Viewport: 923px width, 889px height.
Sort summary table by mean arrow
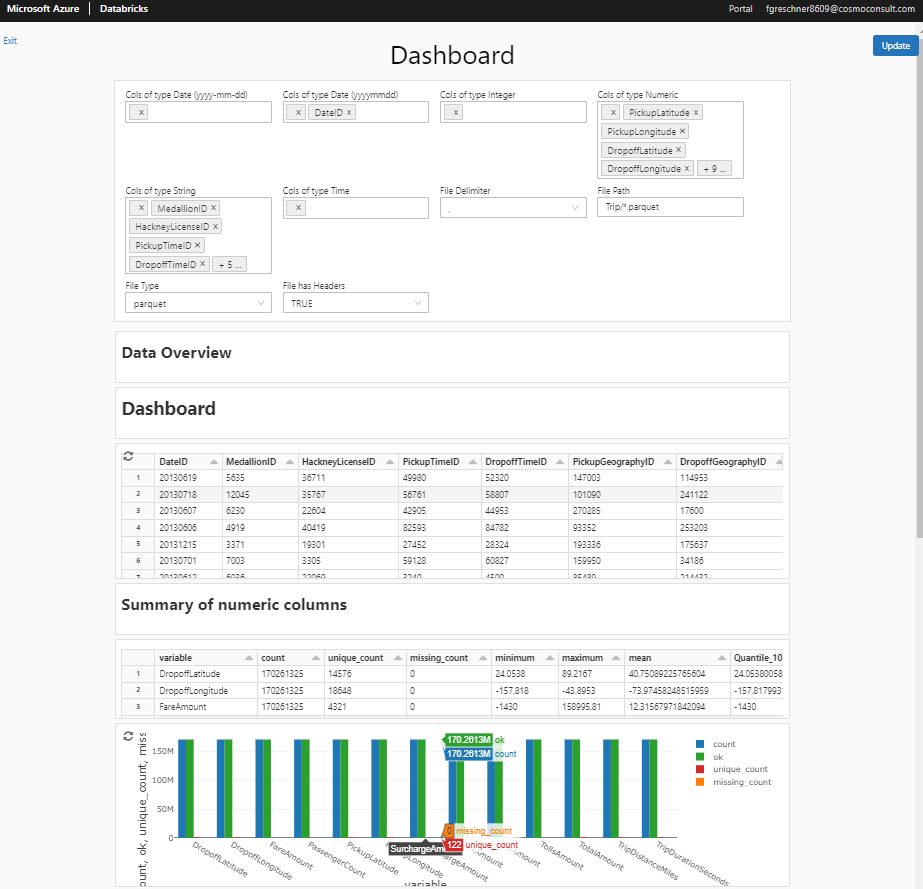pyautogui.click(x=722, y=658)
